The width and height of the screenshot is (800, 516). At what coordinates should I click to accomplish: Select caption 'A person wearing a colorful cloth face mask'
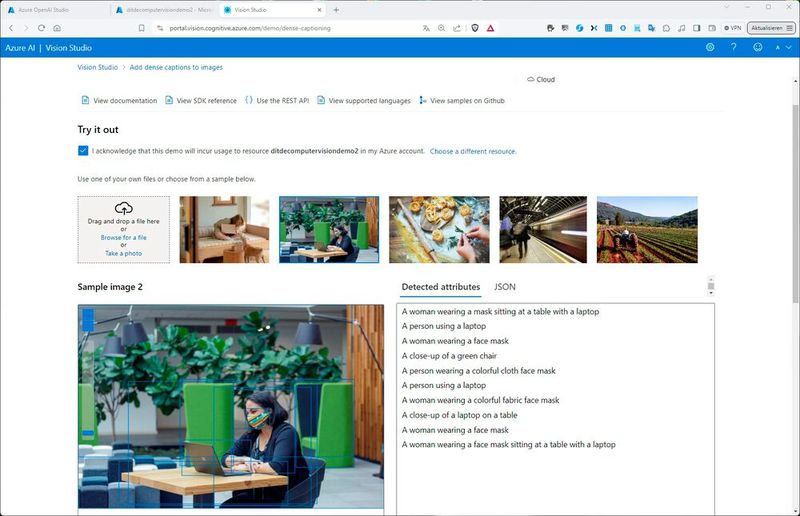pos(479,371)
